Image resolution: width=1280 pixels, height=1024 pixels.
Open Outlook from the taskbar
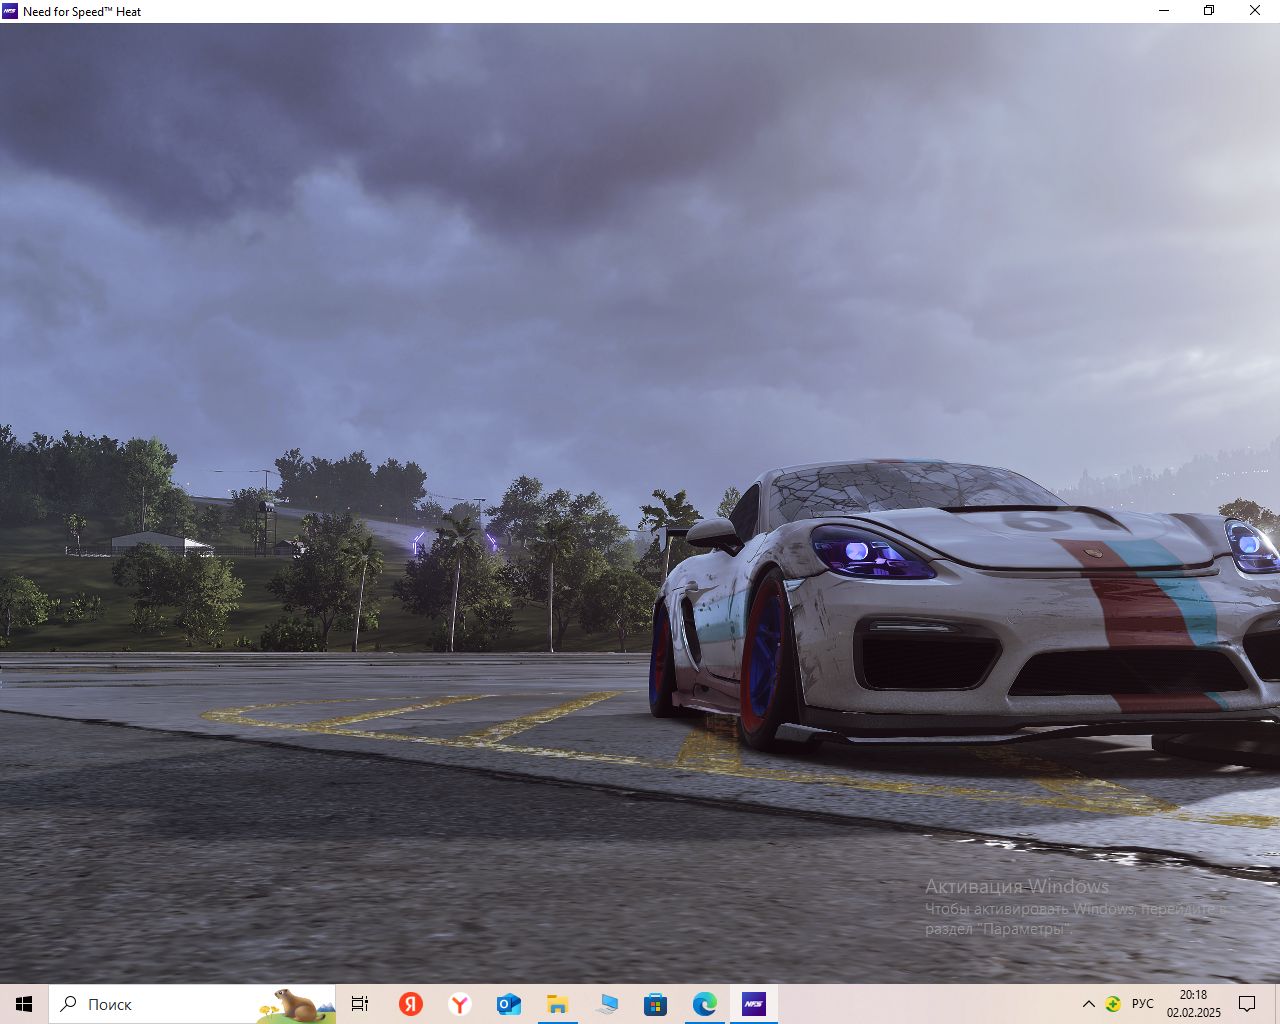tap(509, 1004)
